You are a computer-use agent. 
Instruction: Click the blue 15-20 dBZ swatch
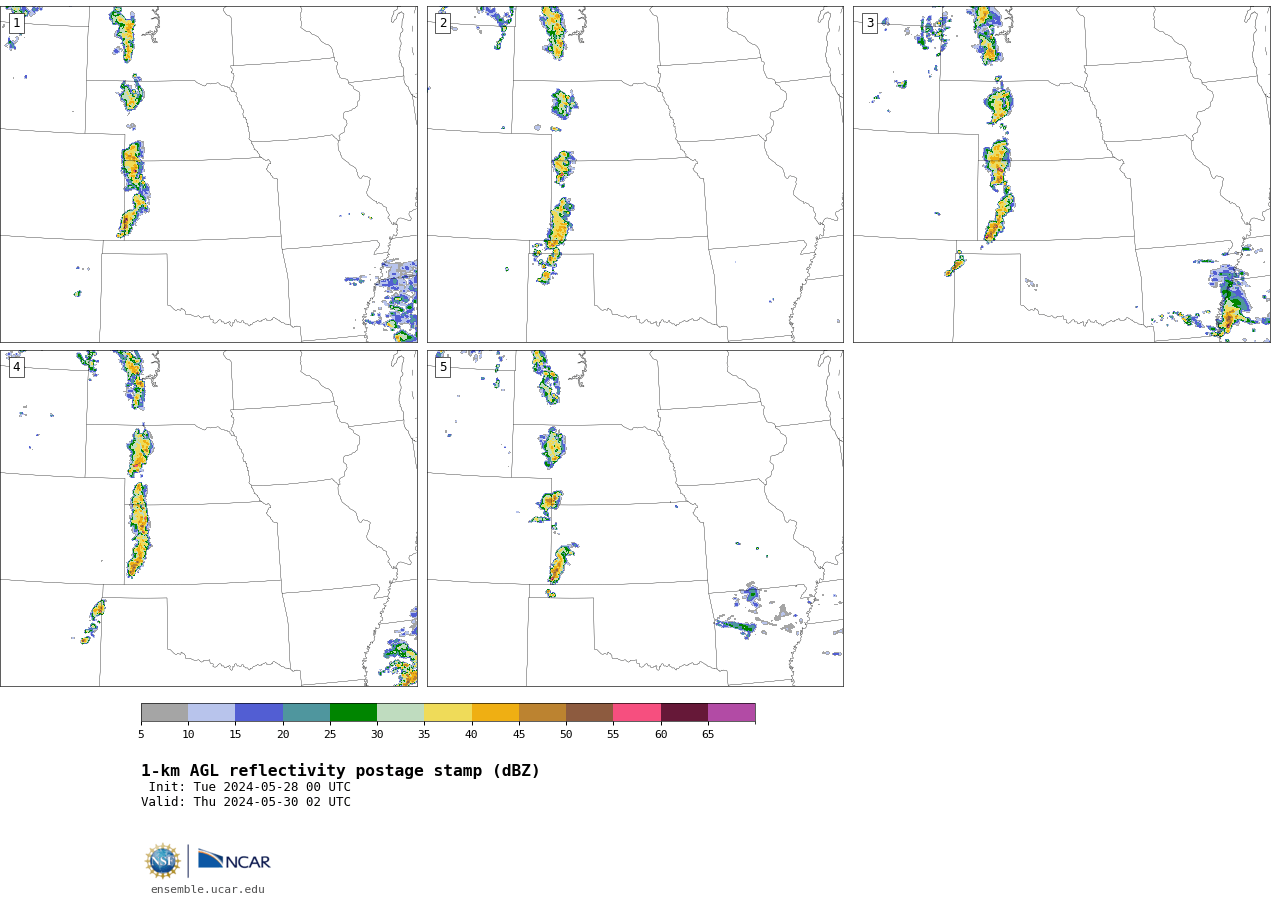[x=259, y=713]
